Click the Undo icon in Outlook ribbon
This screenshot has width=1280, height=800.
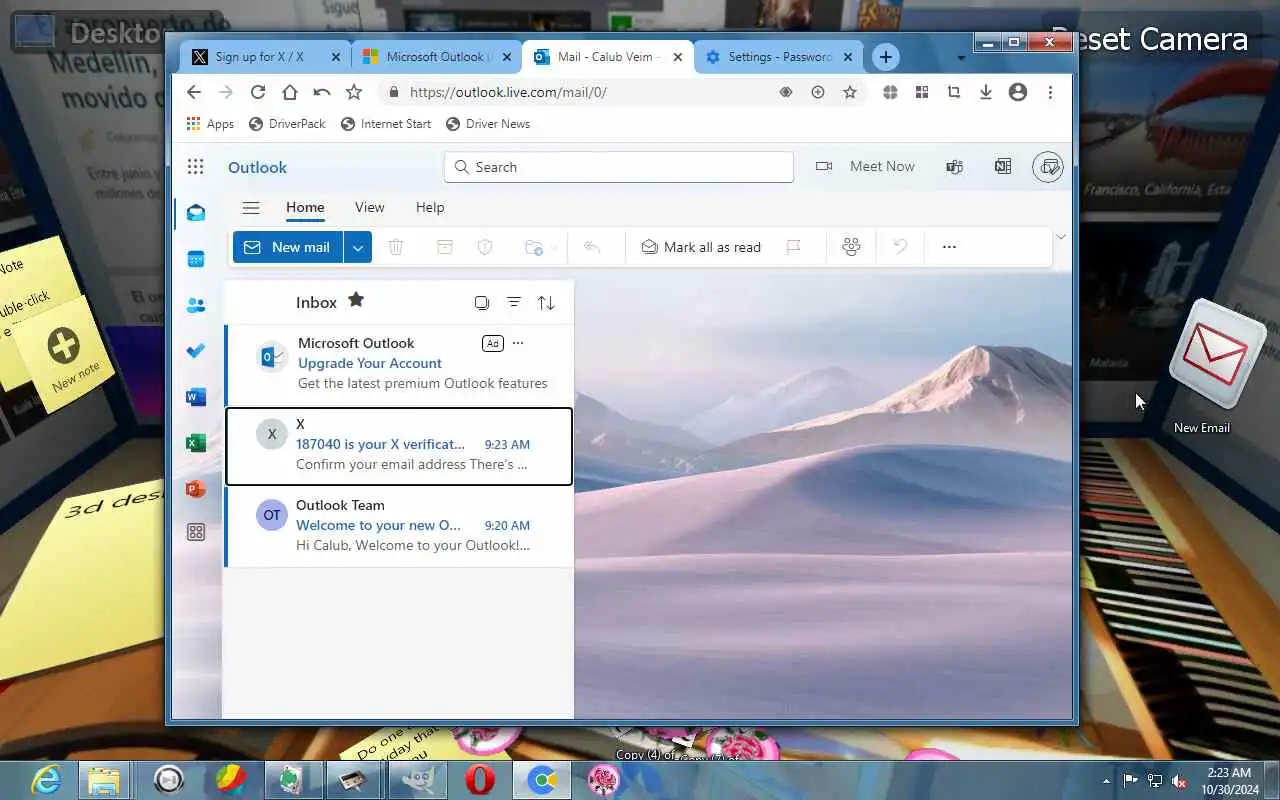tap(900, 247)
